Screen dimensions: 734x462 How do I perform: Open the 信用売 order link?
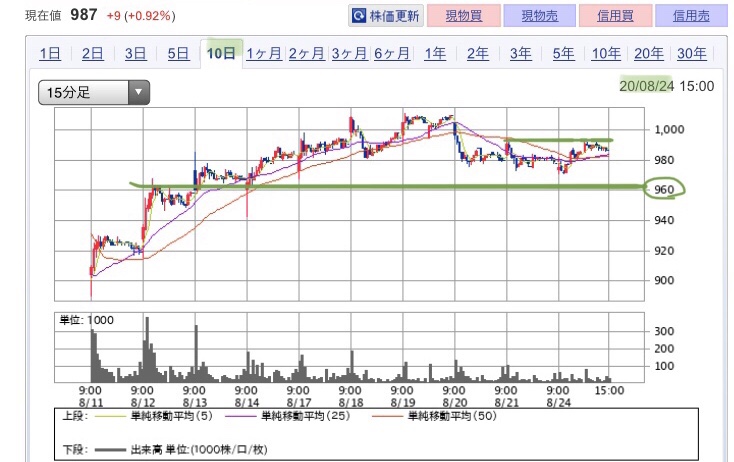691,15
